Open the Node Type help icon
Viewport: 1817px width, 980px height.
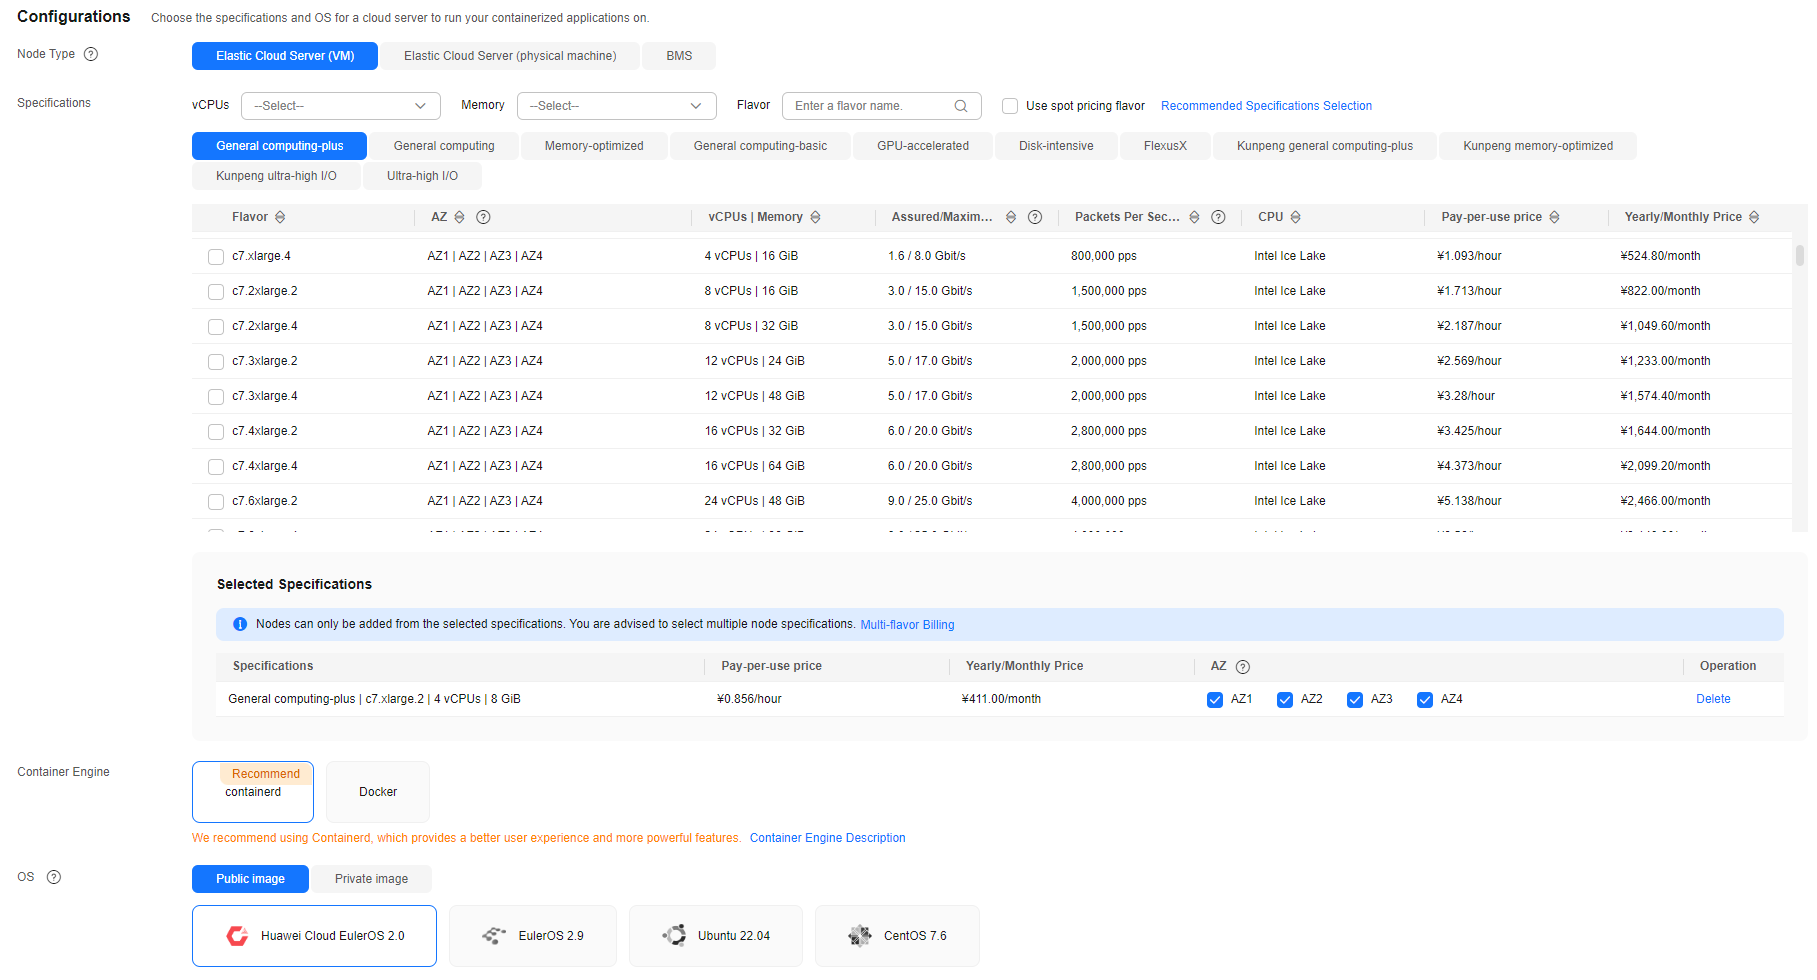pyautogui.click(x=91, y=54)
